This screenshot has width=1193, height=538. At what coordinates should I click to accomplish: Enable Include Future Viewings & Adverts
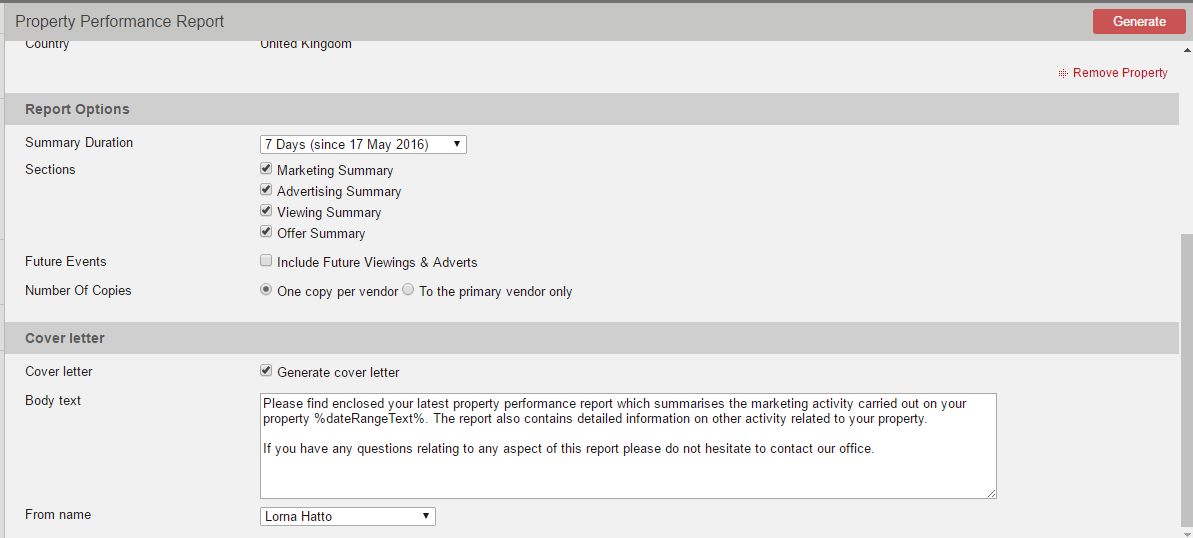266,260
